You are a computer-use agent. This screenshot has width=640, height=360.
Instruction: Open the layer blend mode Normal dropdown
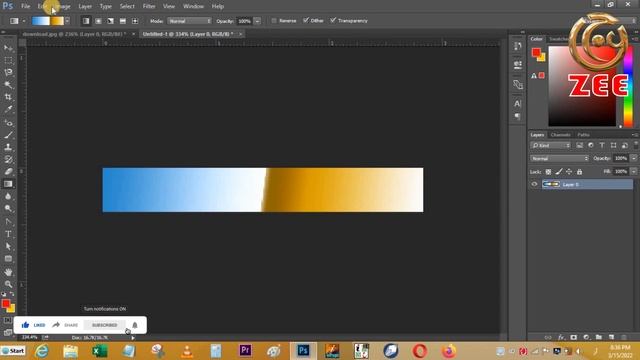(x=559, y=158)
